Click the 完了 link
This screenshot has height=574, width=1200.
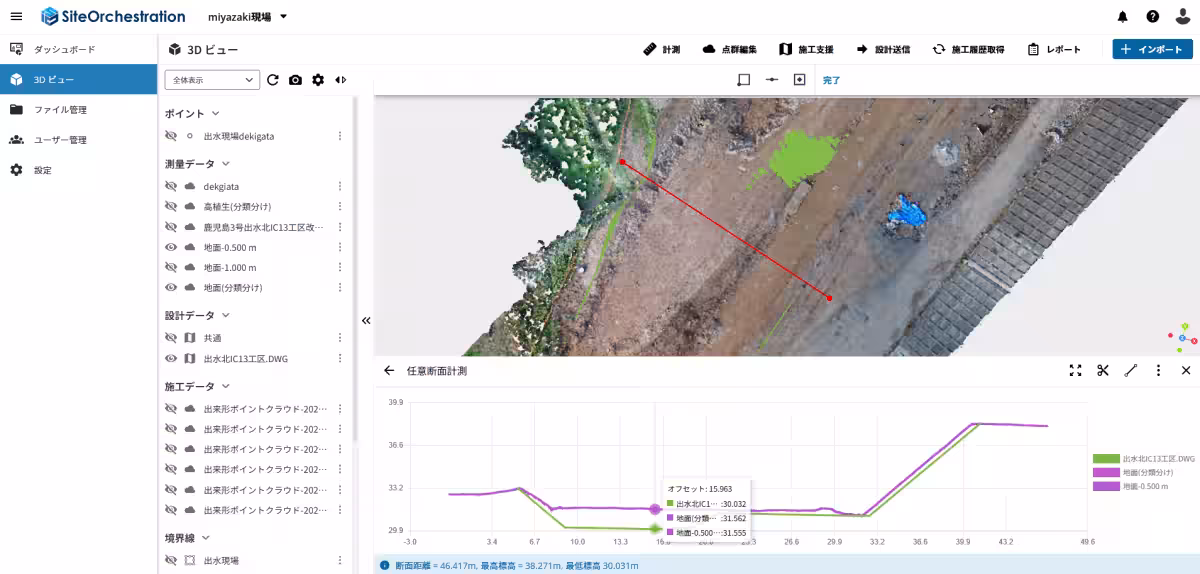831,80
